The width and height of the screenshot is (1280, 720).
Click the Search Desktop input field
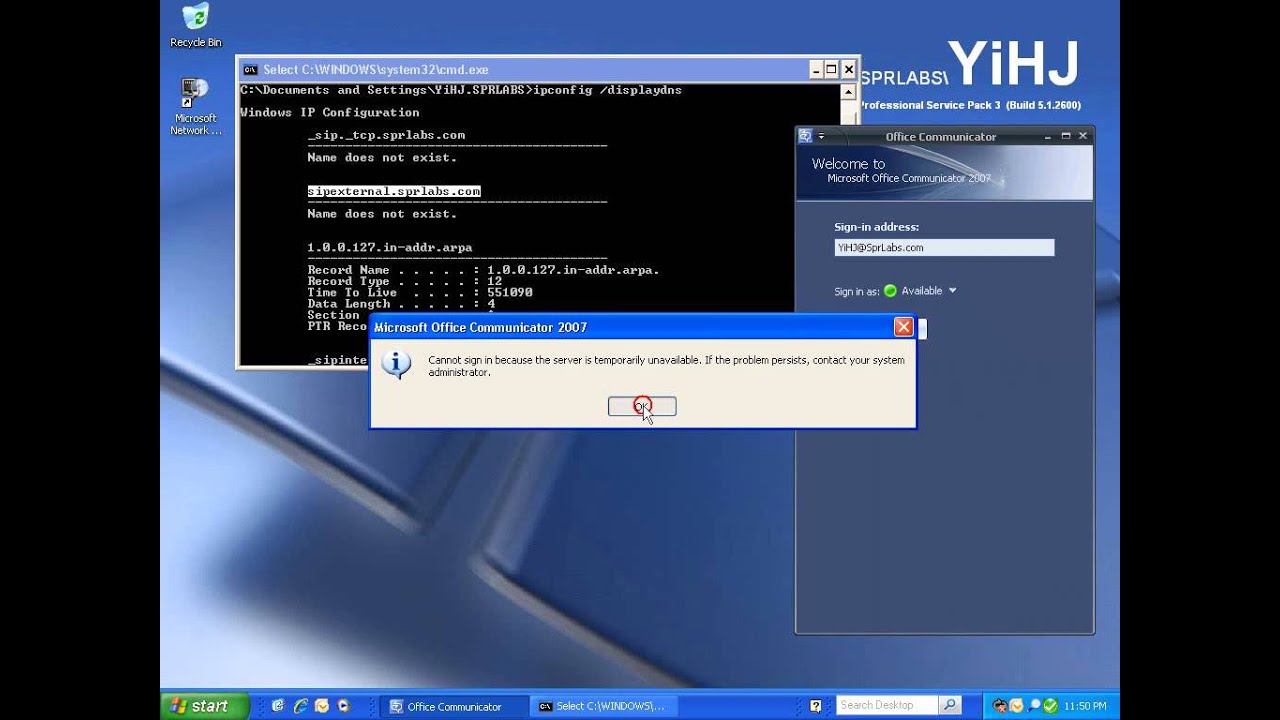click(x=887, y=705)
